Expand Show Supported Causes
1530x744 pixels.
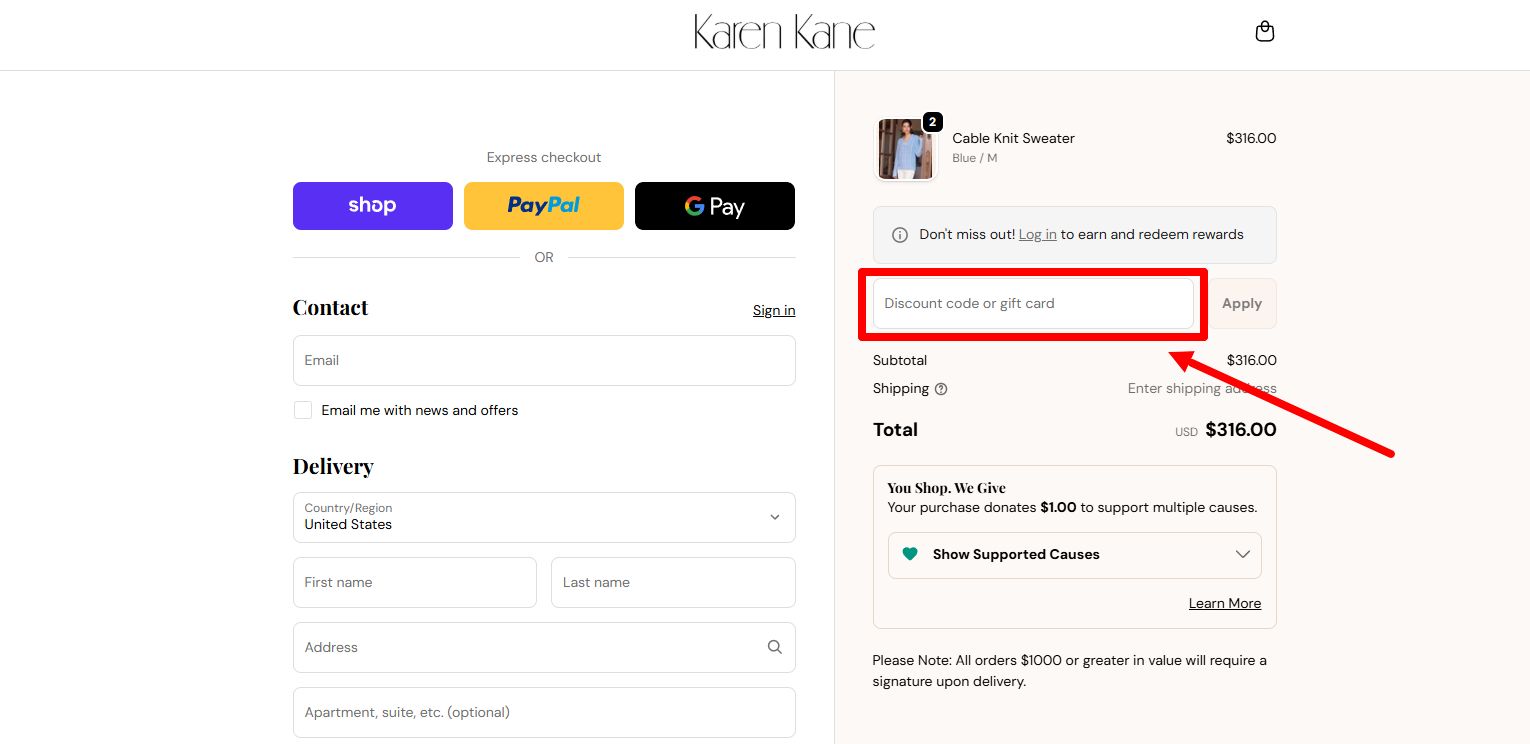pyautogui.click(x=1075, y=555)
